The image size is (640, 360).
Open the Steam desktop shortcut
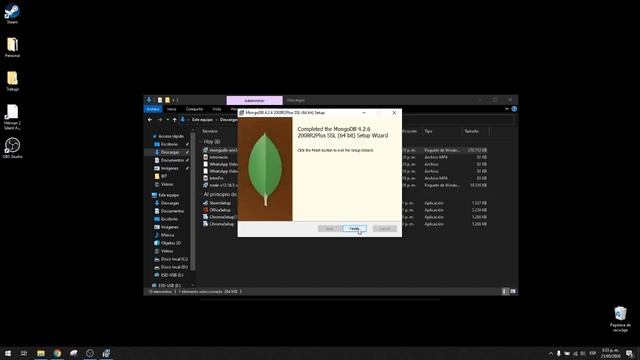click(x=12, y=14)
